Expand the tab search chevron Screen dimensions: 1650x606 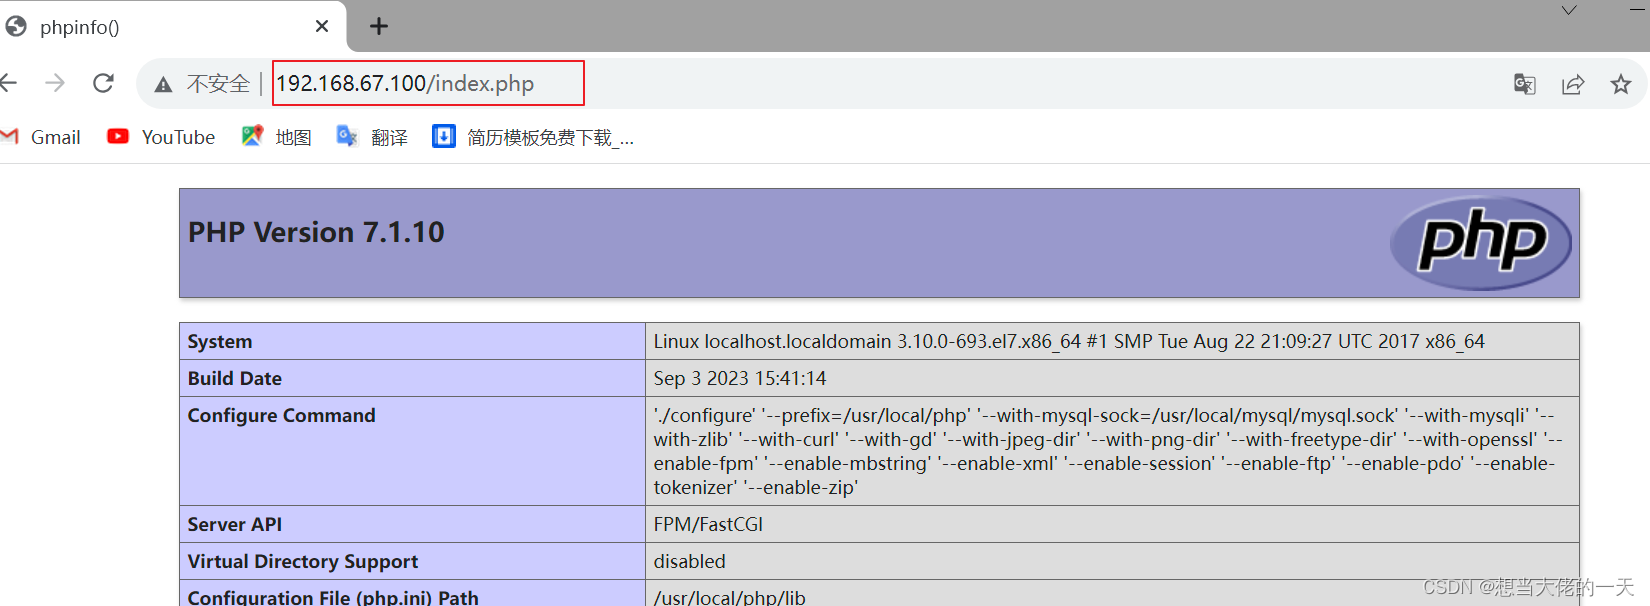(1569, 10)
